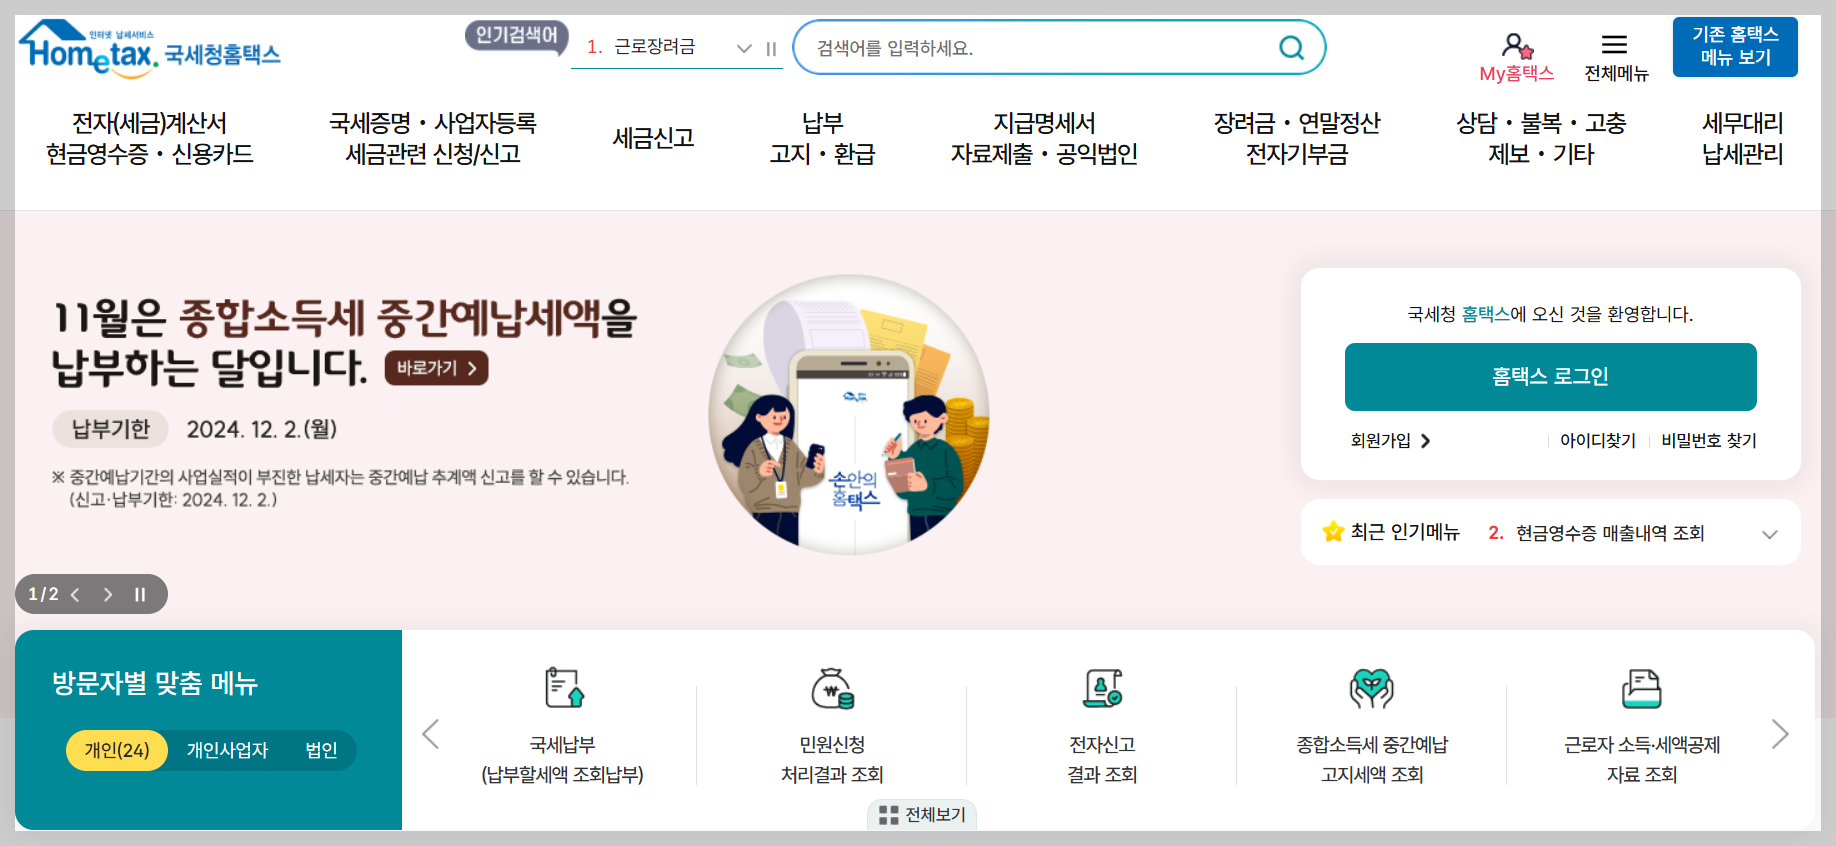The height and width of the screenshot is (846, 1836).
Task: Pause popular search keyword rotation
Action: pyautogui.click(x=771, y=48)
